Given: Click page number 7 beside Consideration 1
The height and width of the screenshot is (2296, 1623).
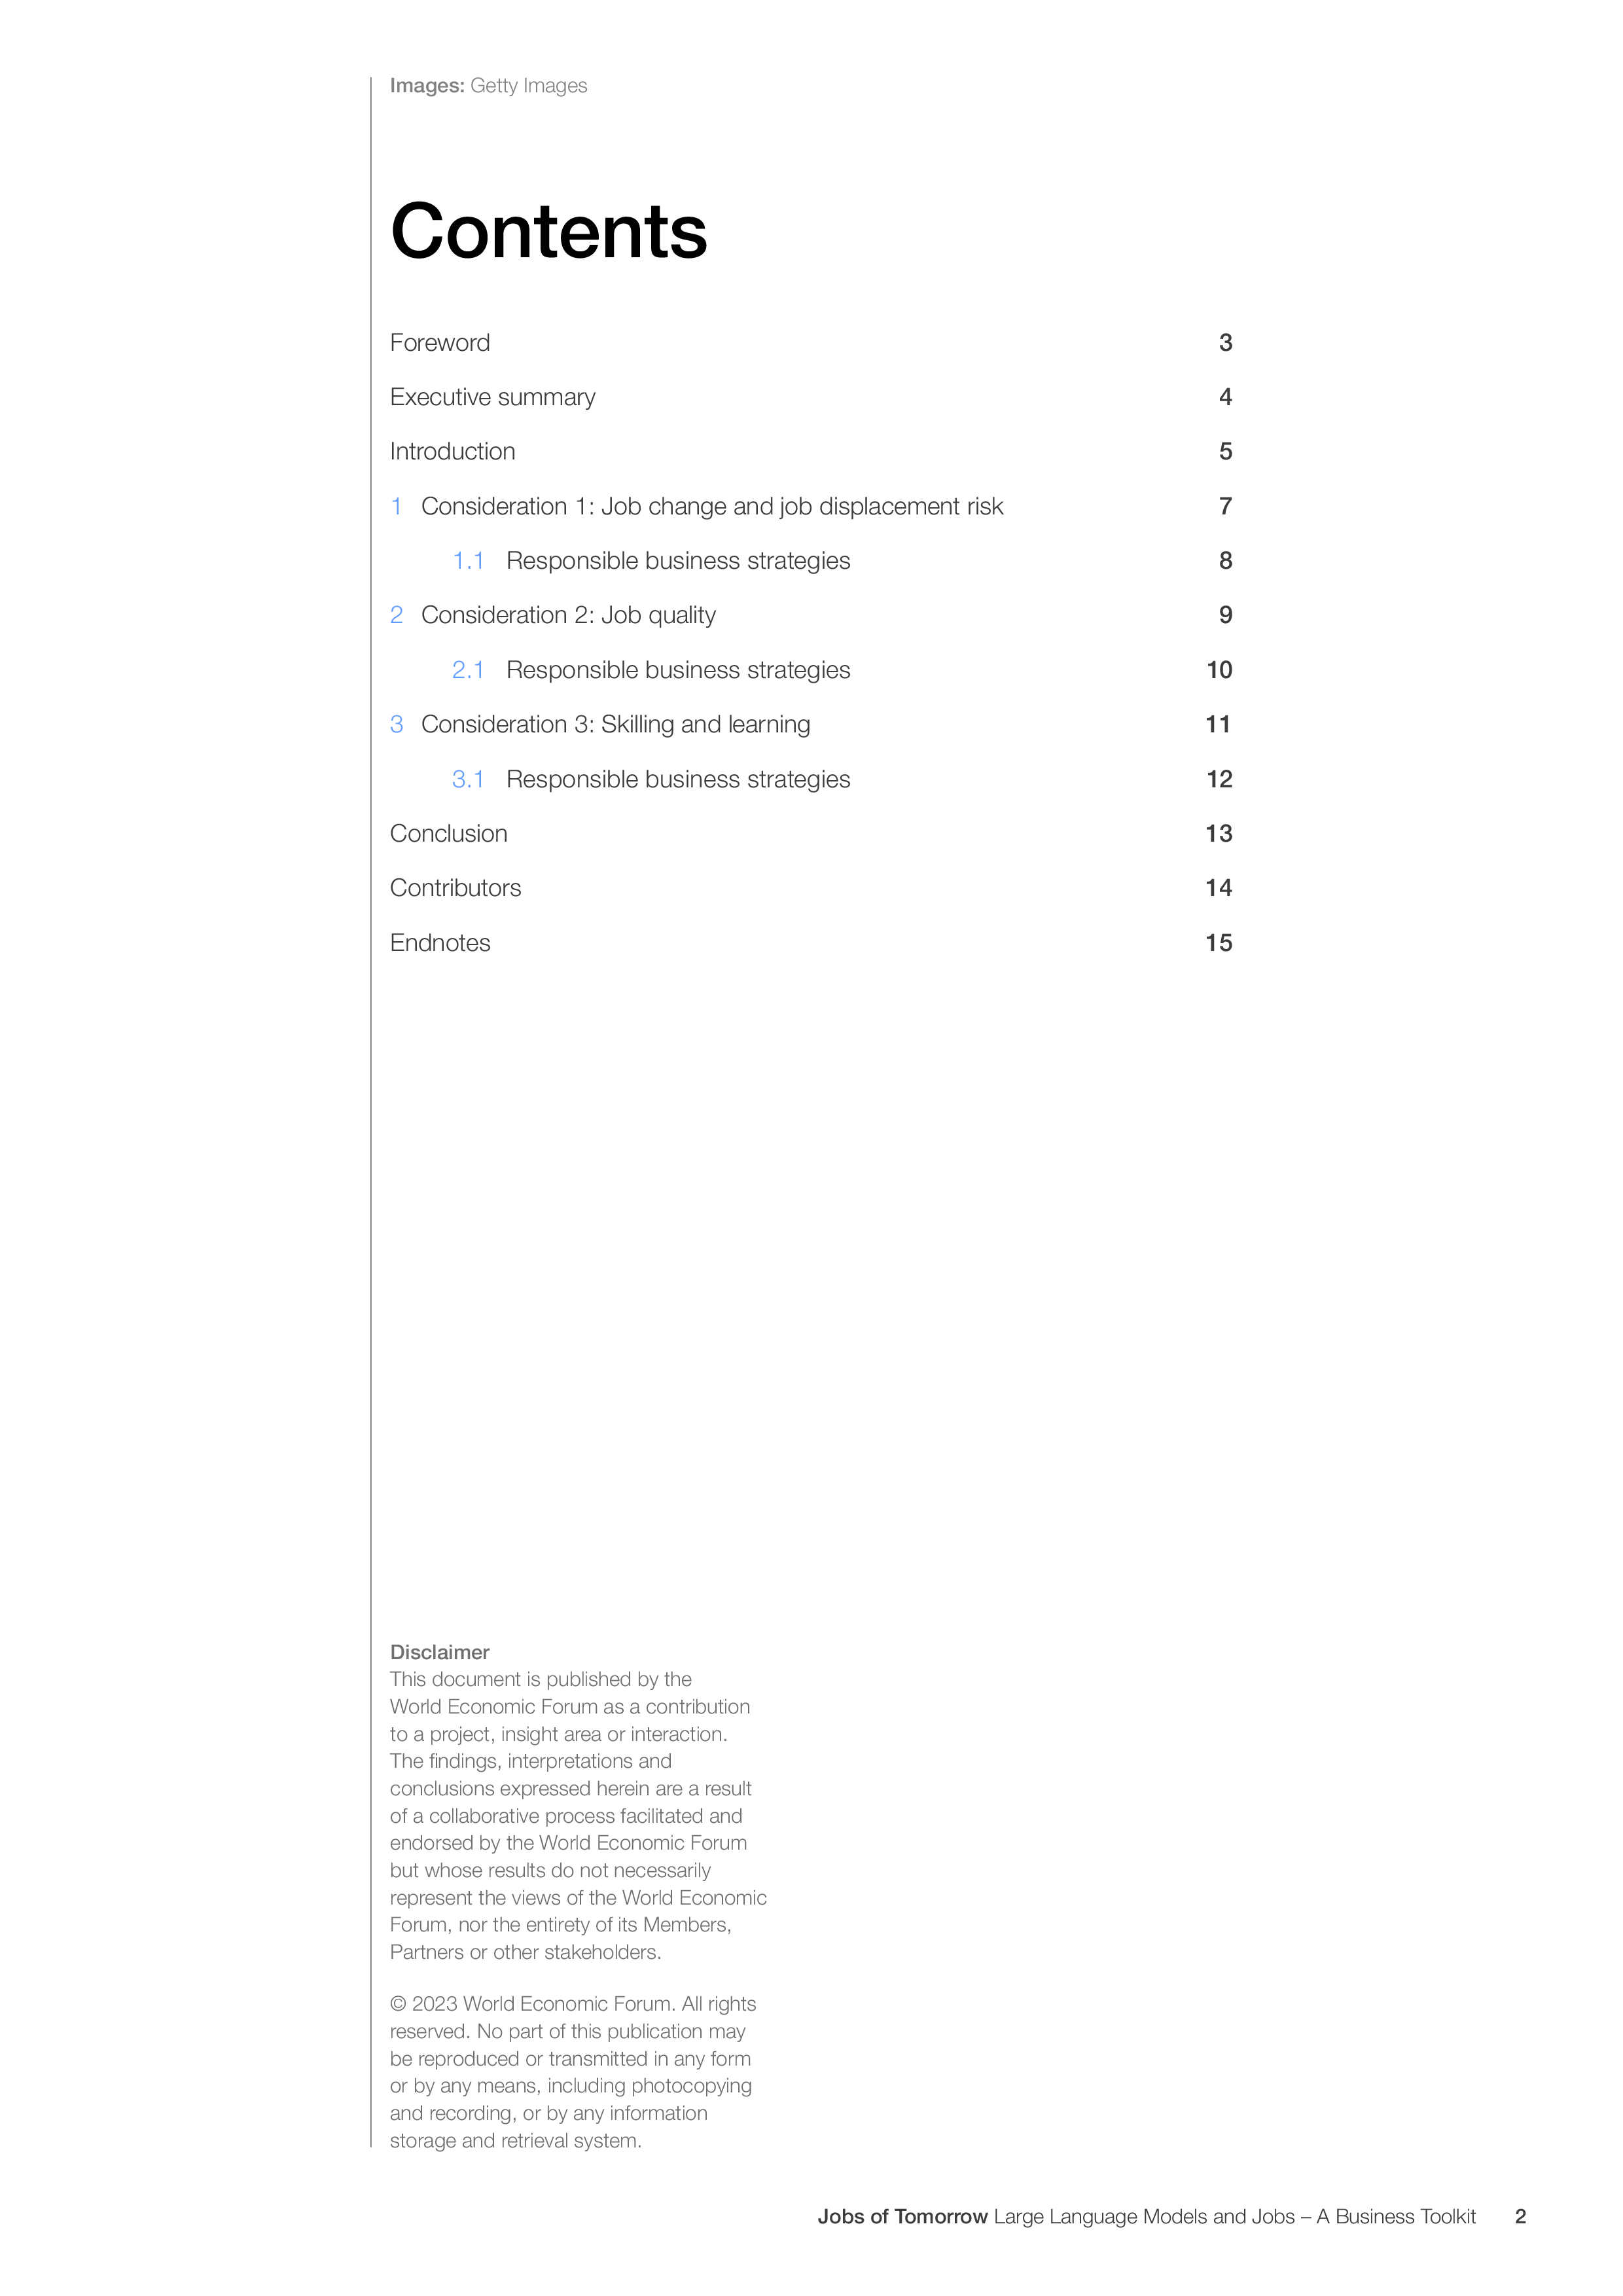Looking at the screenshot, I should pos(1225,507).
